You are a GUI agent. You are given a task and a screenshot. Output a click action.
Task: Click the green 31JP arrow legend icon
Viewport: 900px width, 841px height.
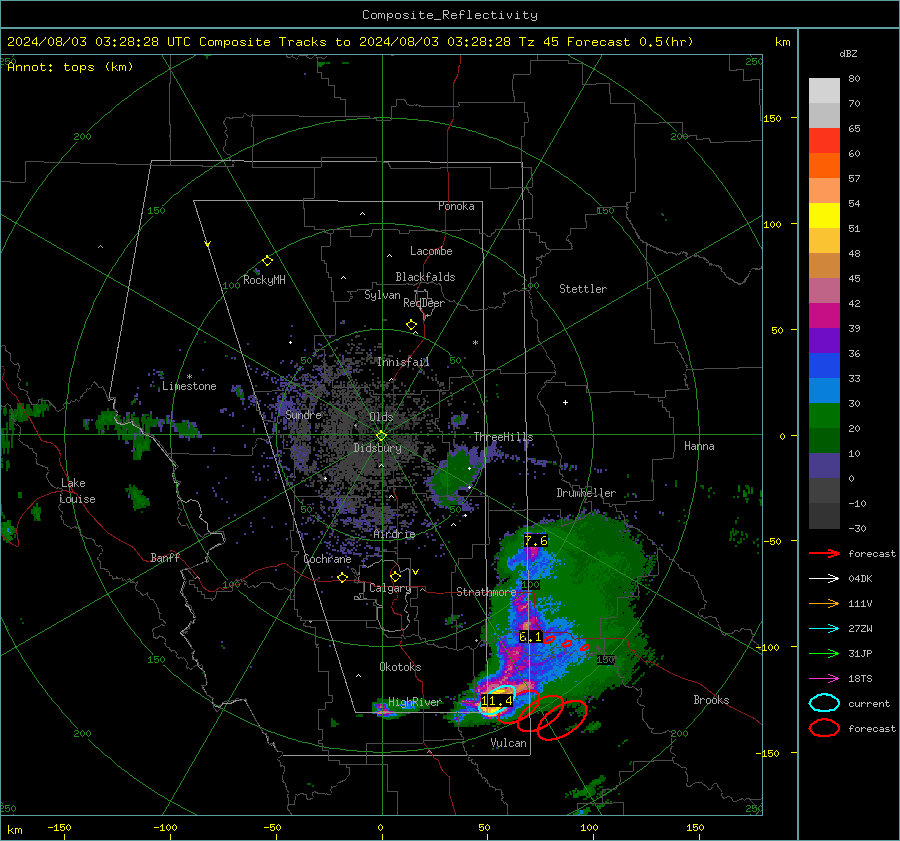[824, 653]
